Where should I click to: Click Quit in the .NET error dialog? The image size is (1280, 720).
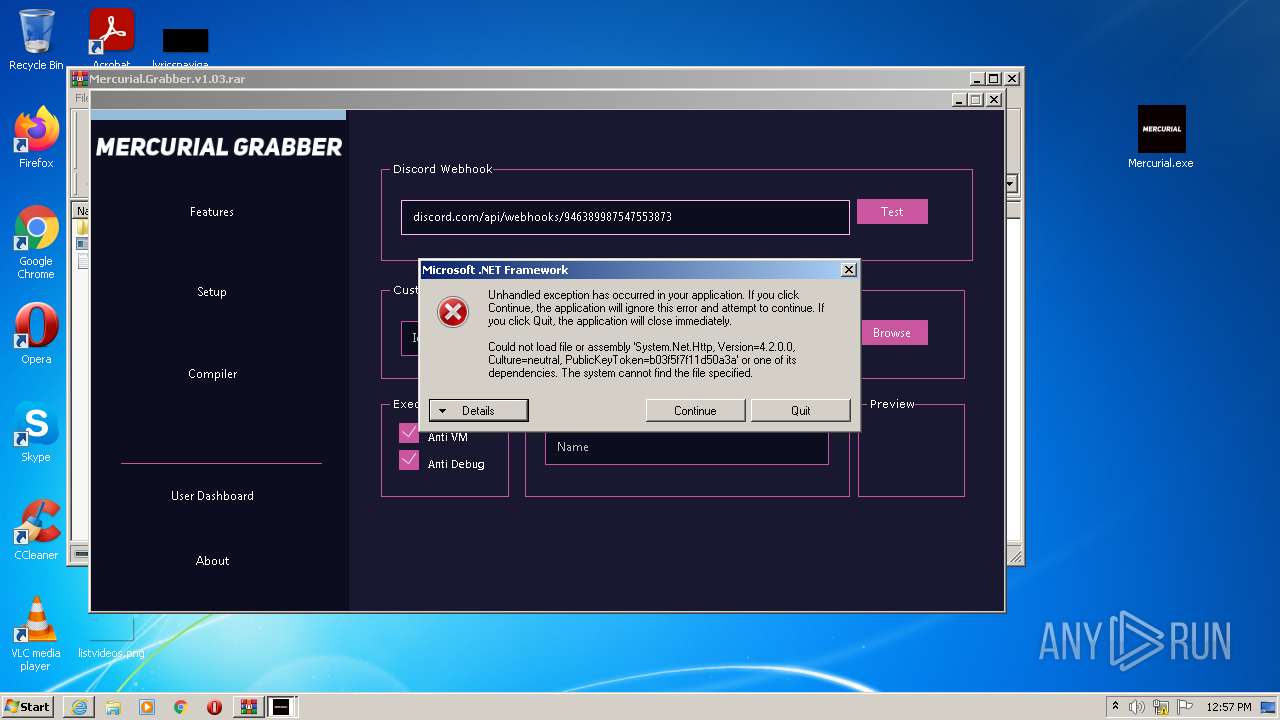click(801, 411)
